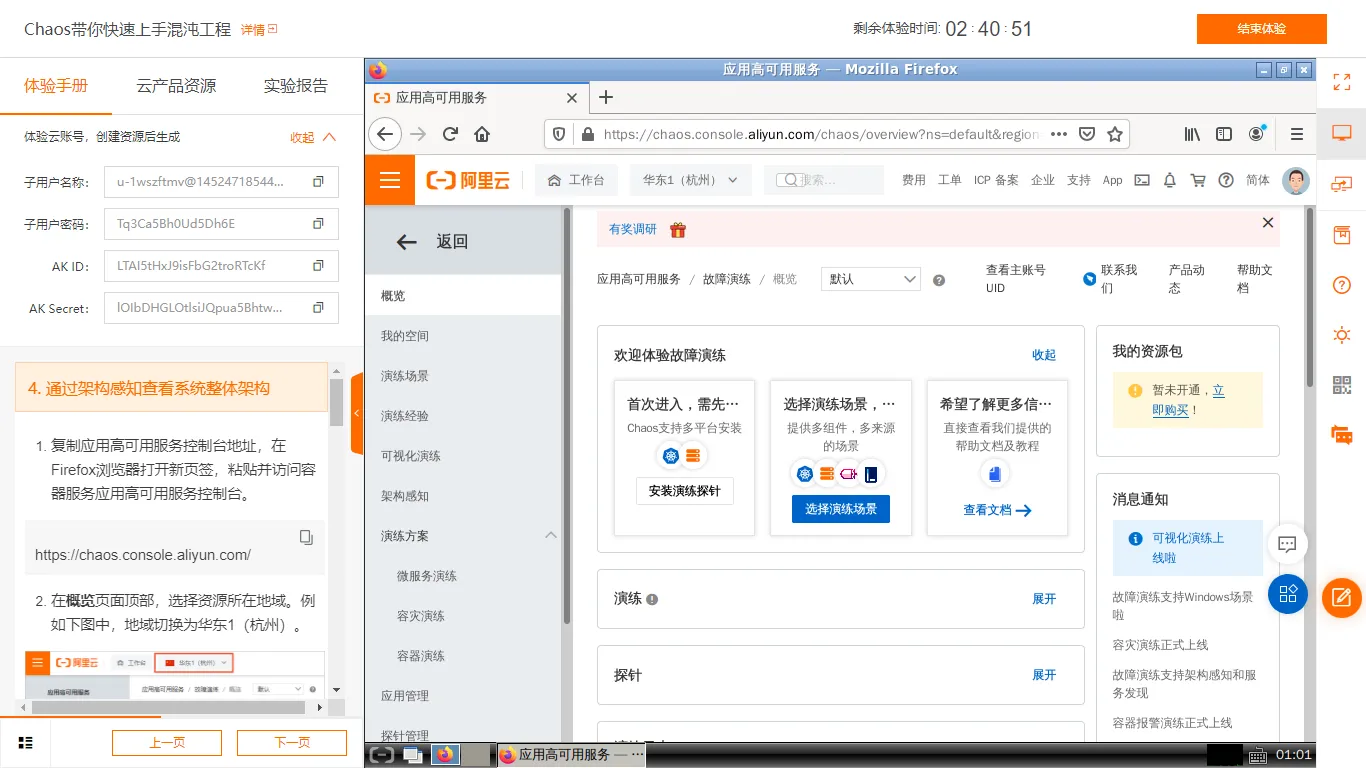The height and width of the screenshot is (768, 1366).
Task: Click the lightbulb icon in right sidebar
Action: [1342, 335]
